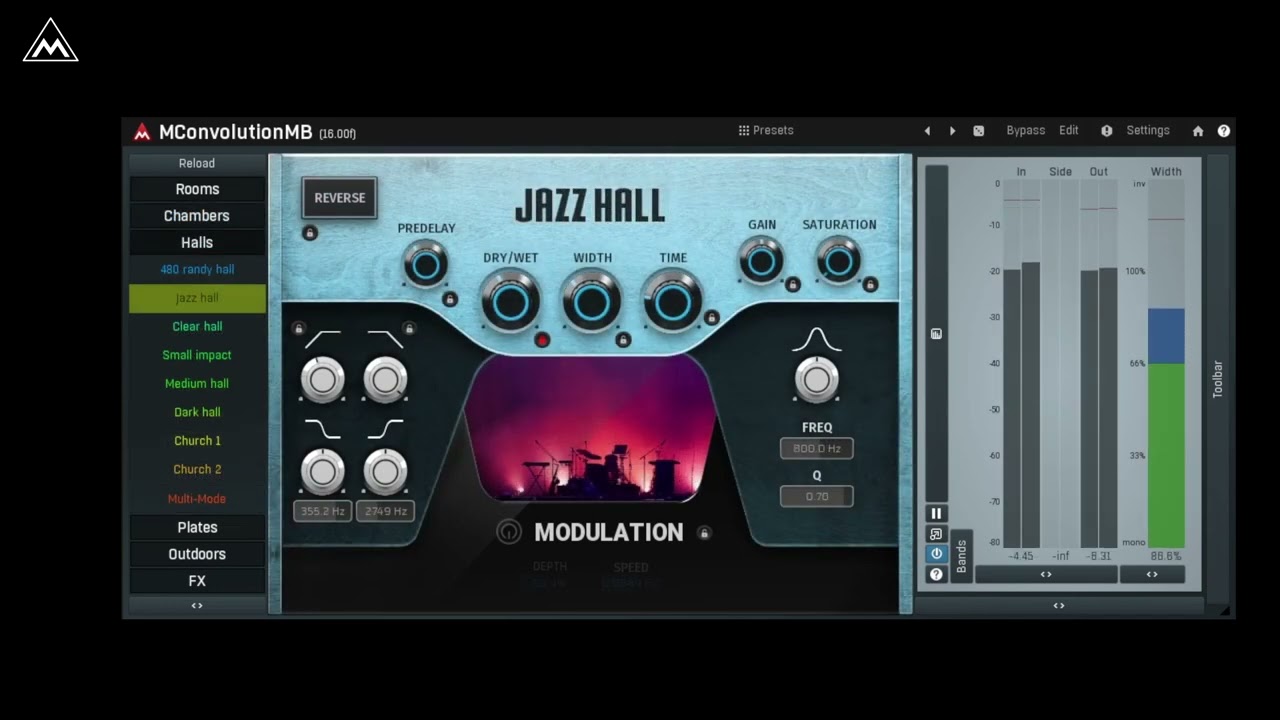Expand the Rooms category

[x=197, y=189]
